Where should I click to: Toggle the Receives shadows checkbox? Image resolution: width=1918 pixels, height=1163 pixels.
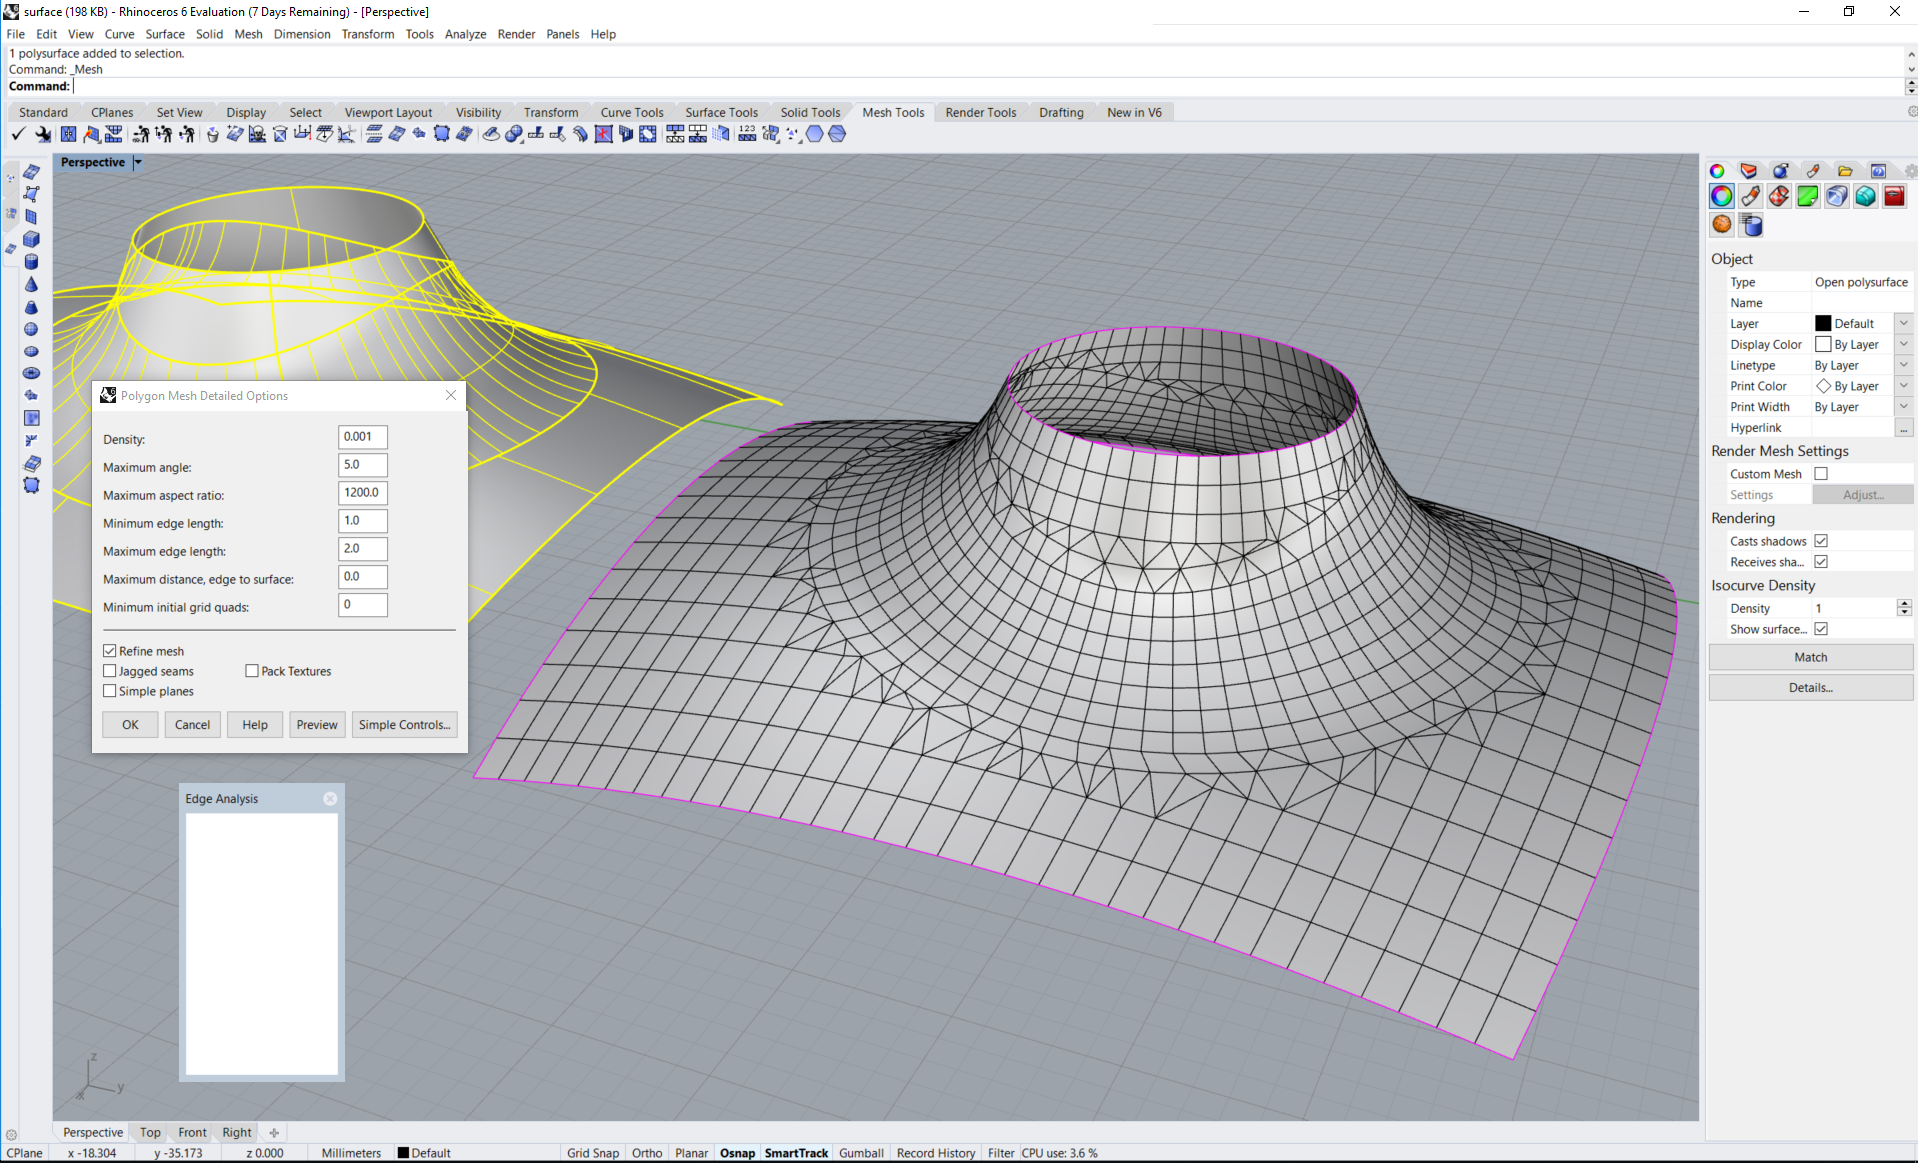coord(1821,562)
